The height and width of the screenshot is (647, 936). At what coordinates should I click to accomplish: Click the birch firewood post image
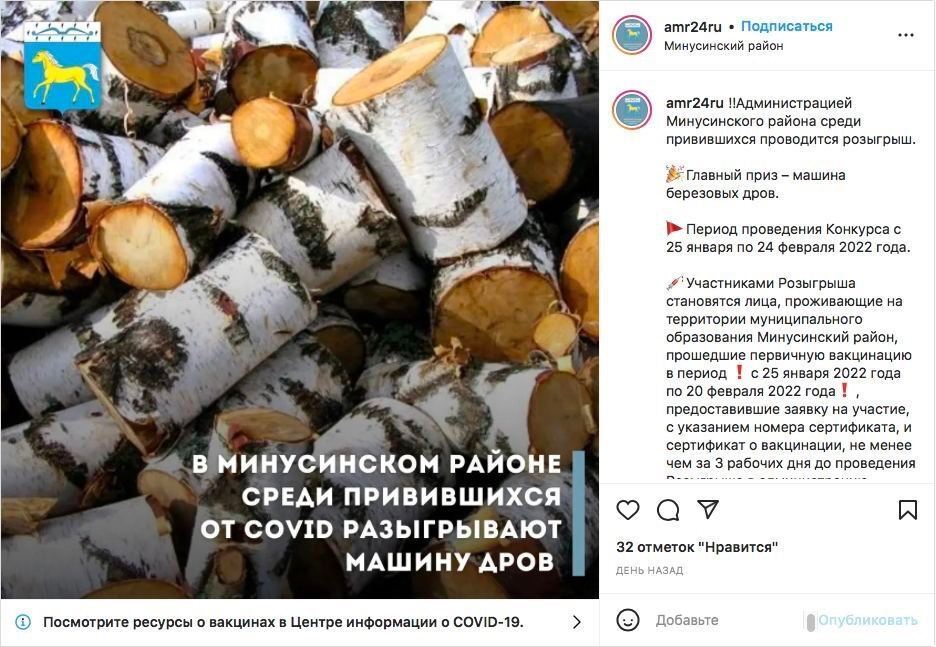300,300
